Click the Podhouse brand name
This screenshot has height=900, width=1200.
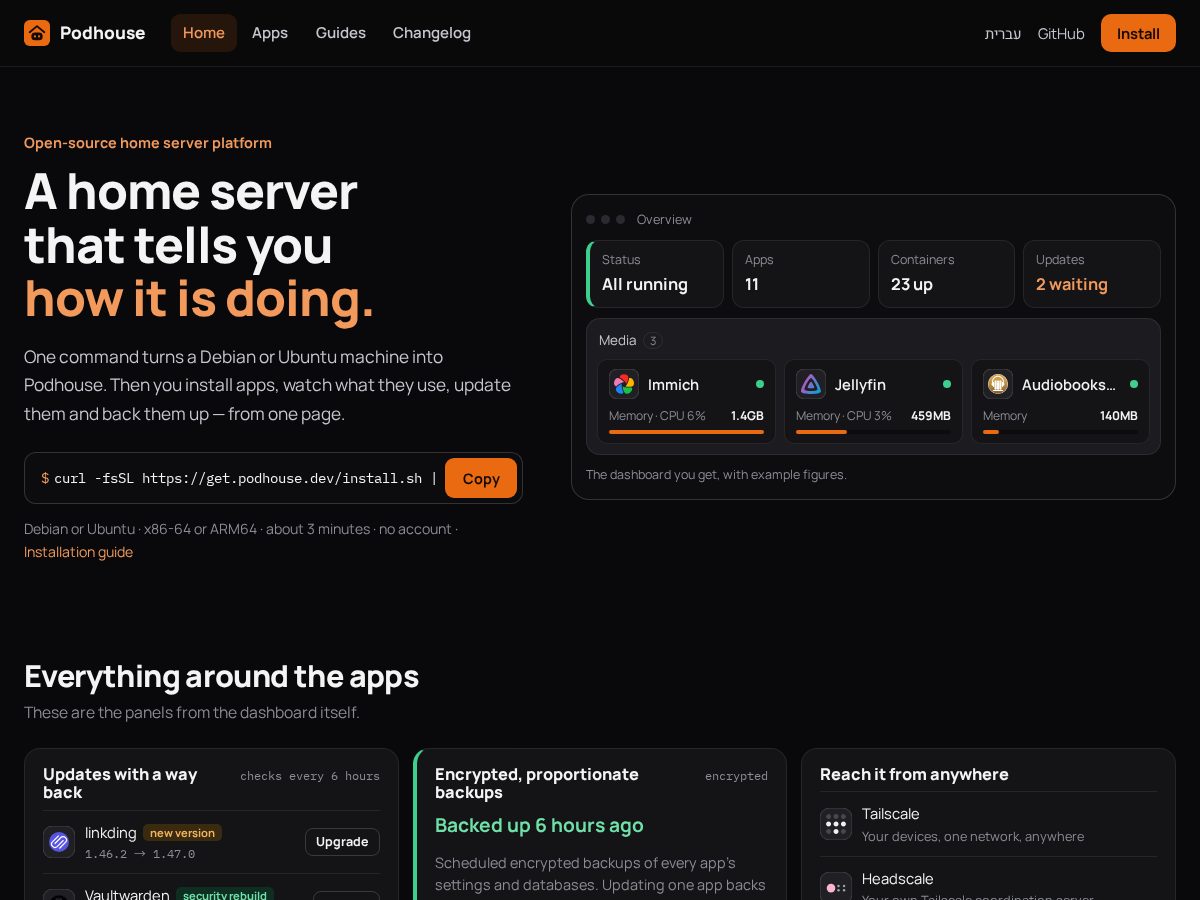(x=102, y=33)
